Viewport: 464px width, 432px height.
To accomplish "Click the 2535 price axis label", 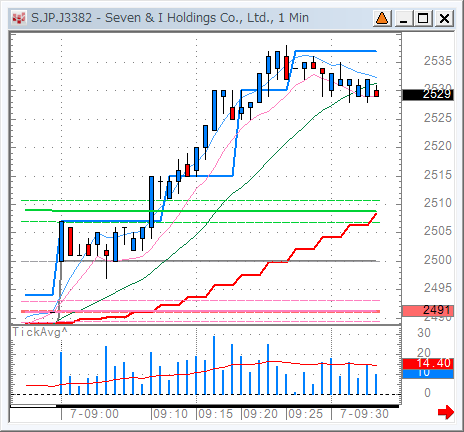I will (x=438, y=61).
